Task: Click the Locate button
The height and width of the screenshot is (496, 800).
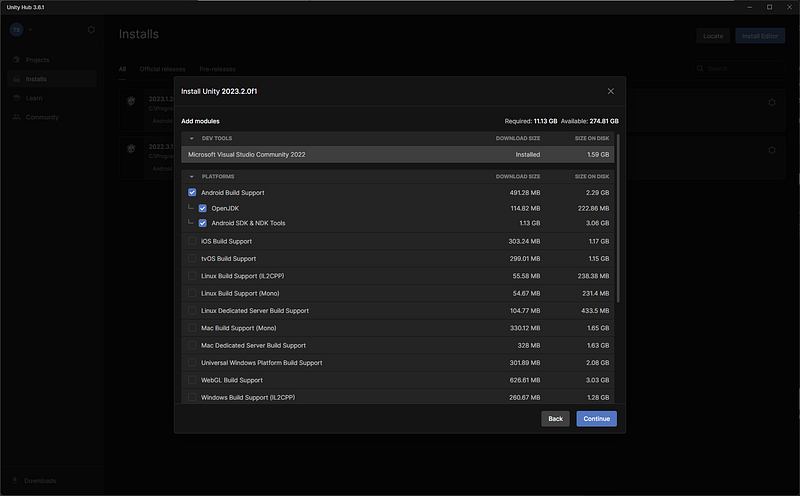Action: pos(713,36)
